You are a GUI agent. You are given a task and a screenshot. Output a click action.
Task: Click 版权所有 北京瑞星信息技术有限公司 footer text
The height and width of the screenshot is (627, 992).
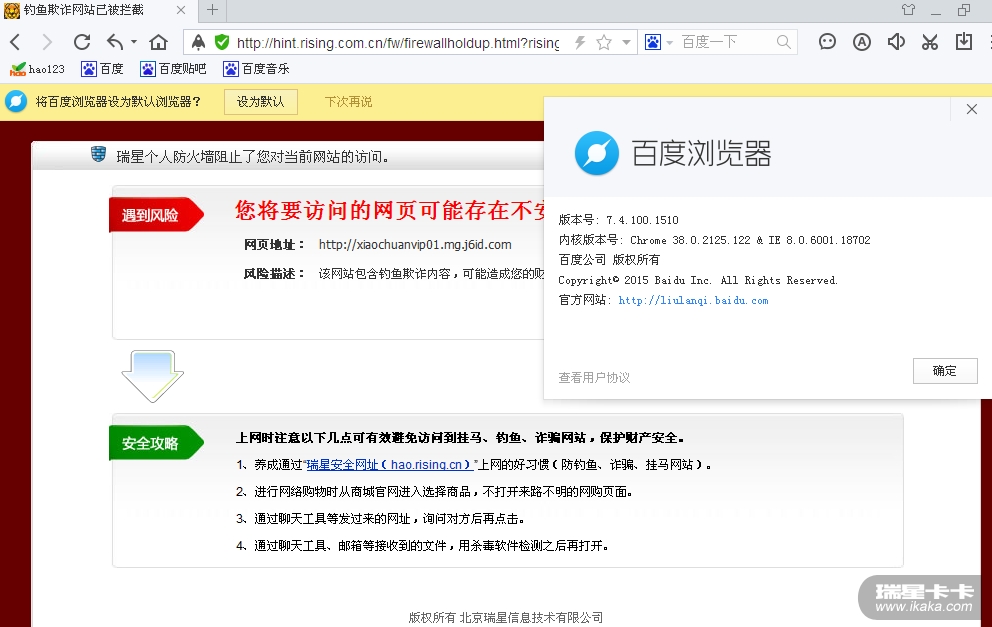point(505,618)
